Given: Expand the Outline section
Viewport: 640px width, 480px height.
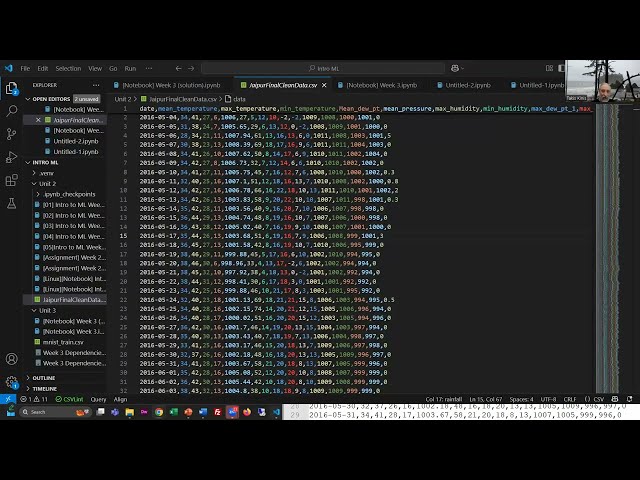Looking at the screenshot, I should coord(28,378).
